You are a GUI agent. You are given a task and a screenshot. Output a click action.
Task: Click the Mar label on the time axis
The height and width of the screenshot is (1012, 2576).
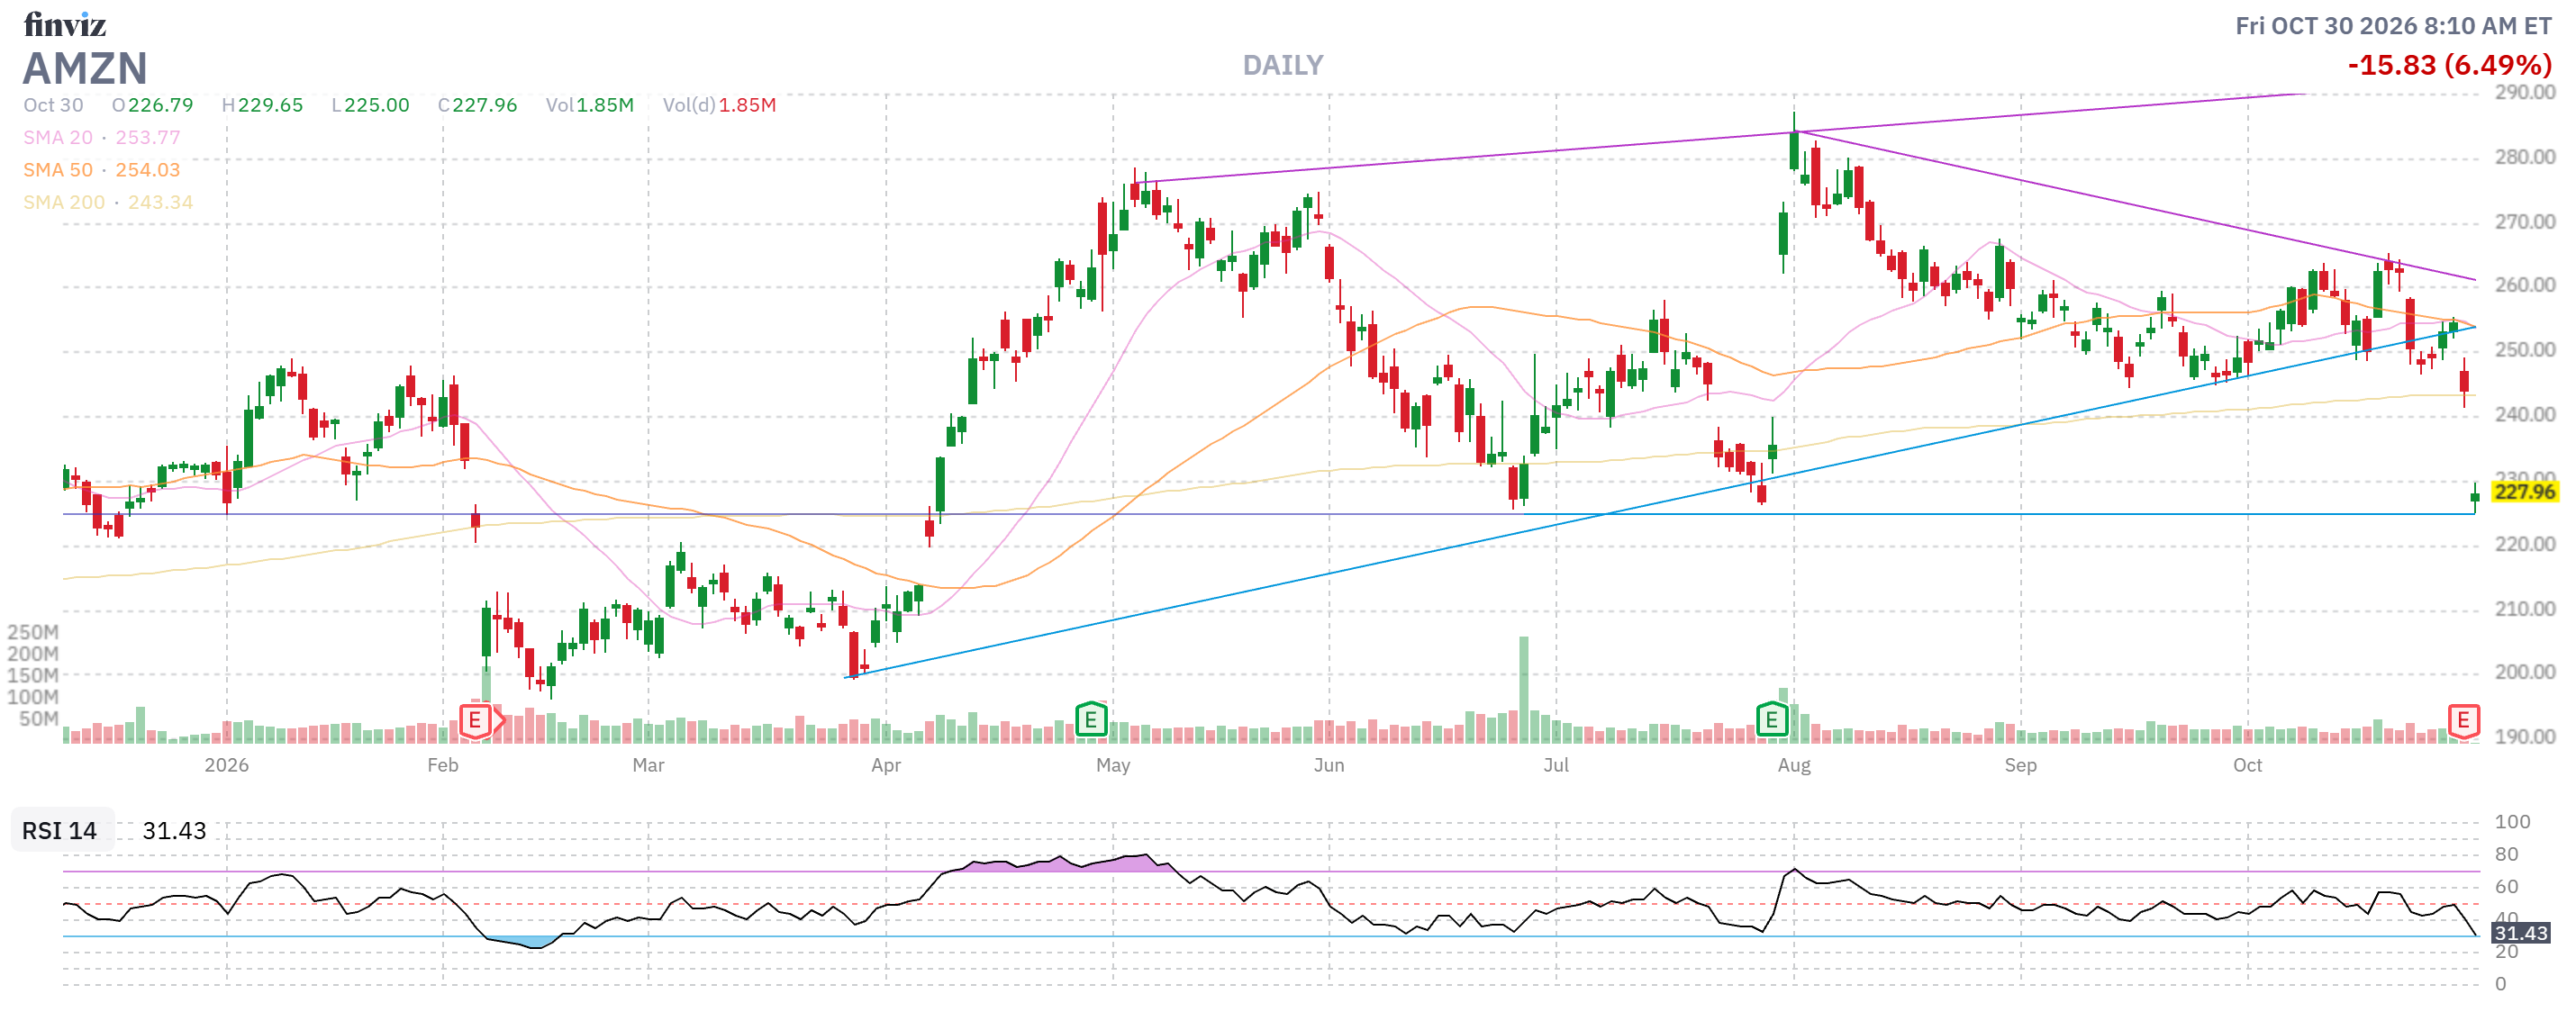pos(648,765)
